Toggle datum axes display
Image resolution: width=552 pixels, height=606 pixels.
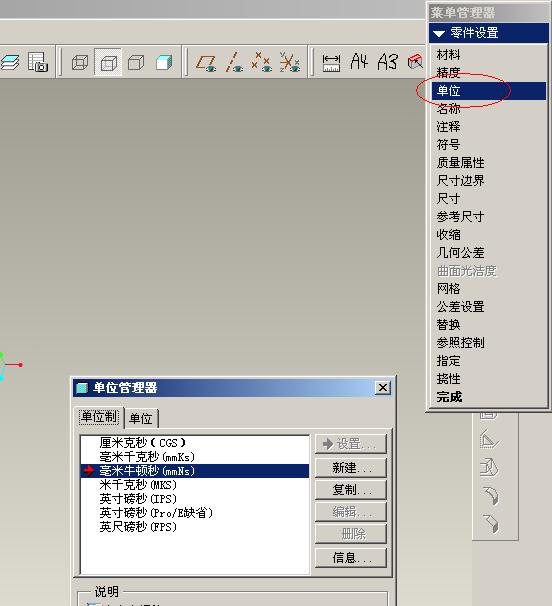coord(234,62)
